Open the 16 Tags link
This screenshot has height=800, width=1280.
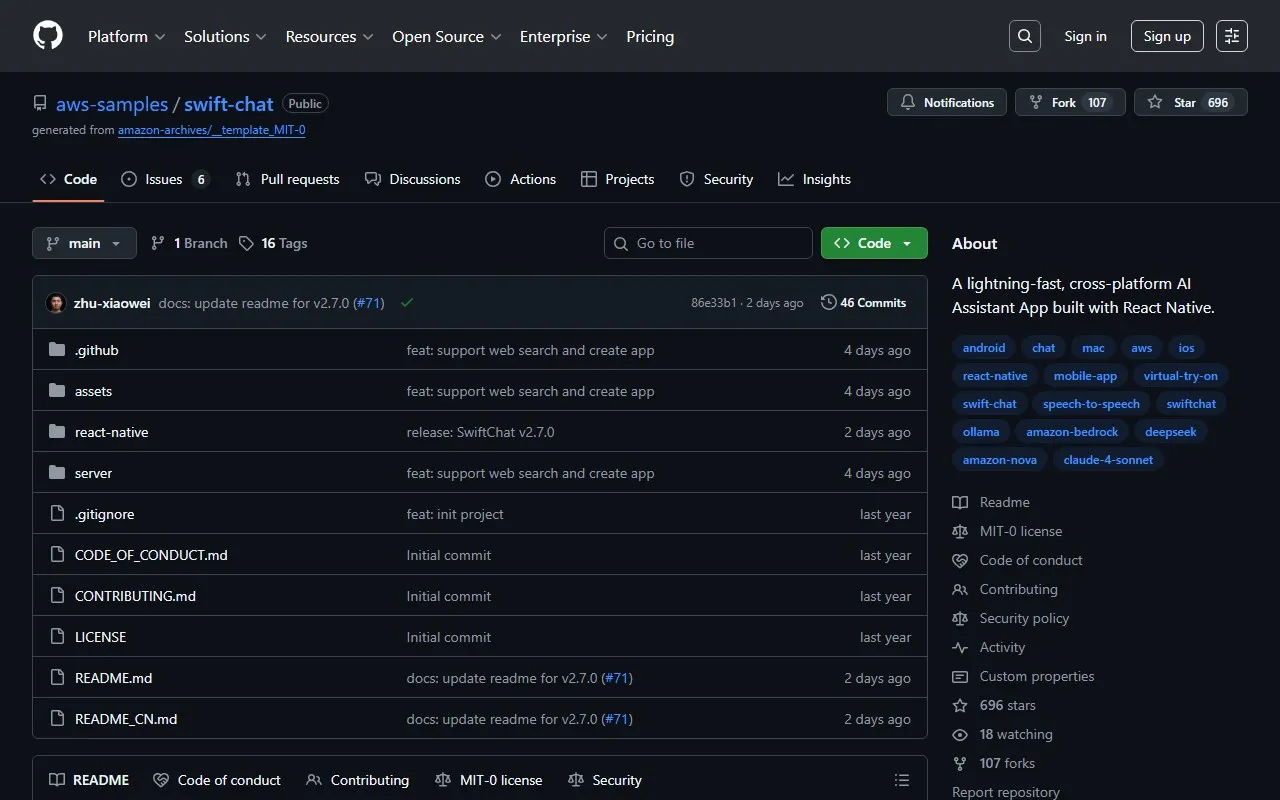coord(273,243)
